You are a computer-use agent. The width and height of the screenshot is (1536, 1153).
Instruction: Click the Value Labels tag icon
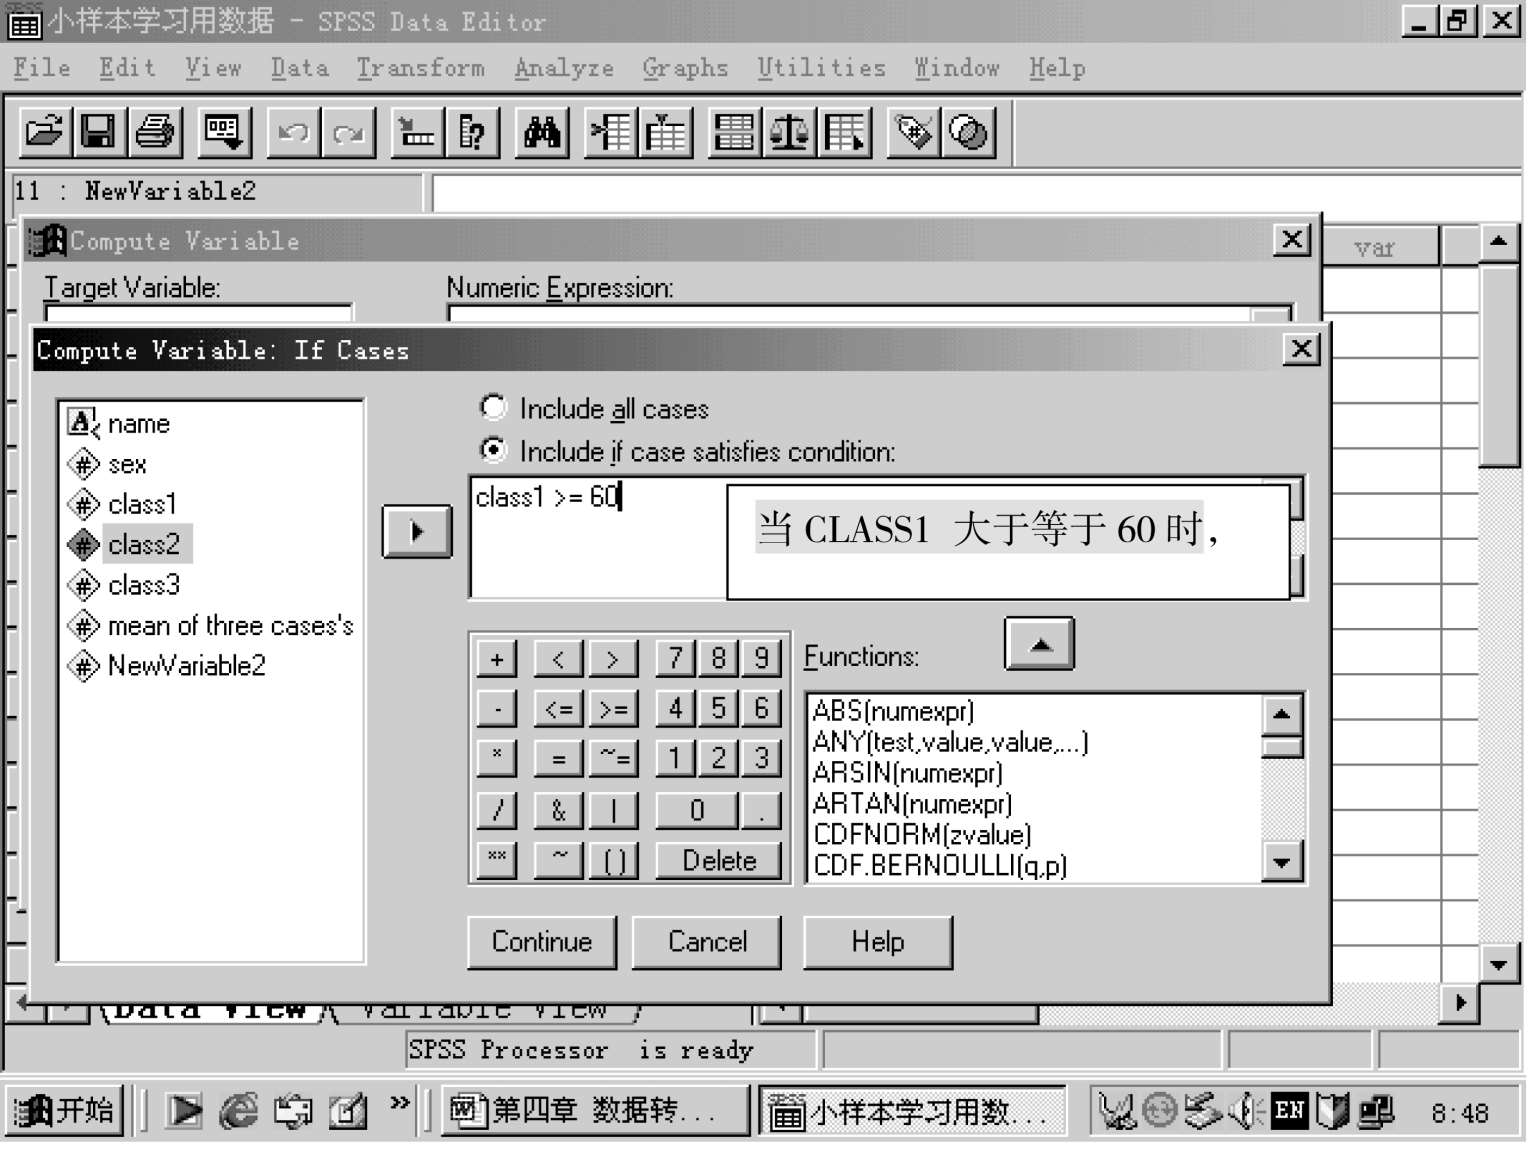pyautogui.click(x=914, y=132)
